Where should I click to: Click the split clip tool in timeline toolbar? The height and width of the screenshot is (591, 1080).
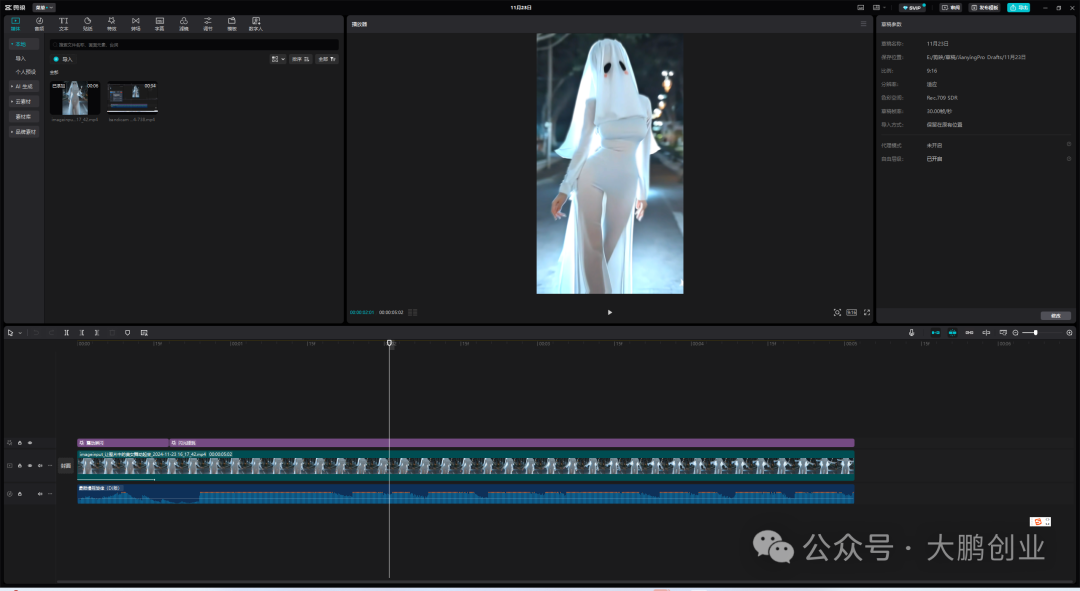pos(67,332)
